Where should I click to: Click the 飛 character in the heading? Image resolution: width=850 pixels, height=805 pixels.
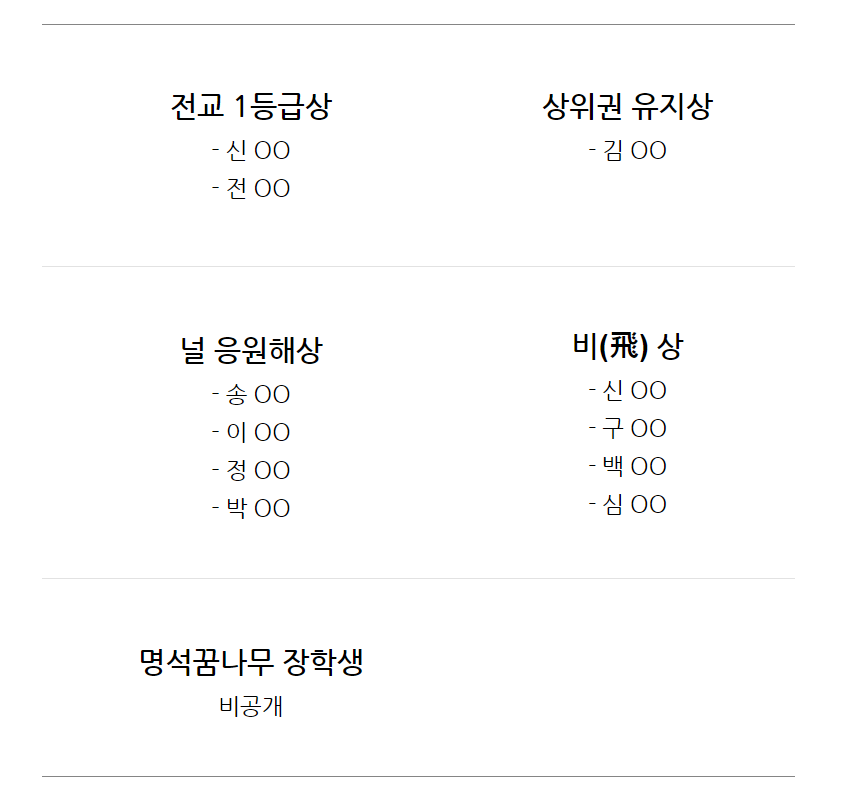point(623,346)
